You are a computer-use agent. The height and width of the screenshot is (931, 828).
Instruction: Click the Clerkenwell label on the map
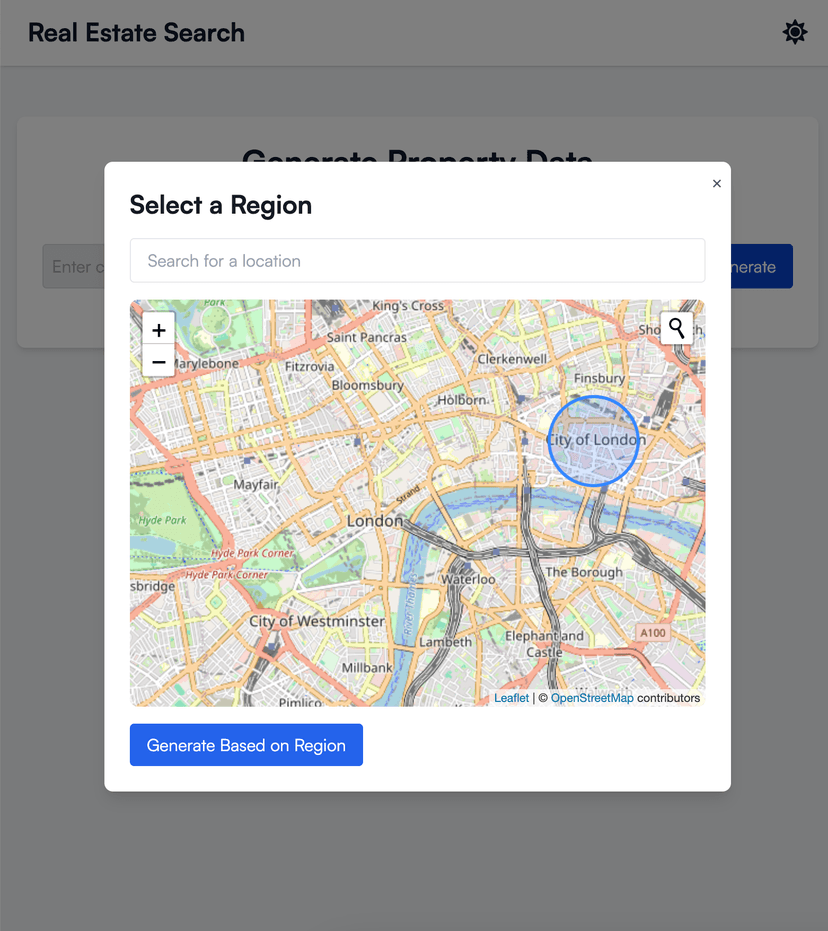(x=512, y=359)
